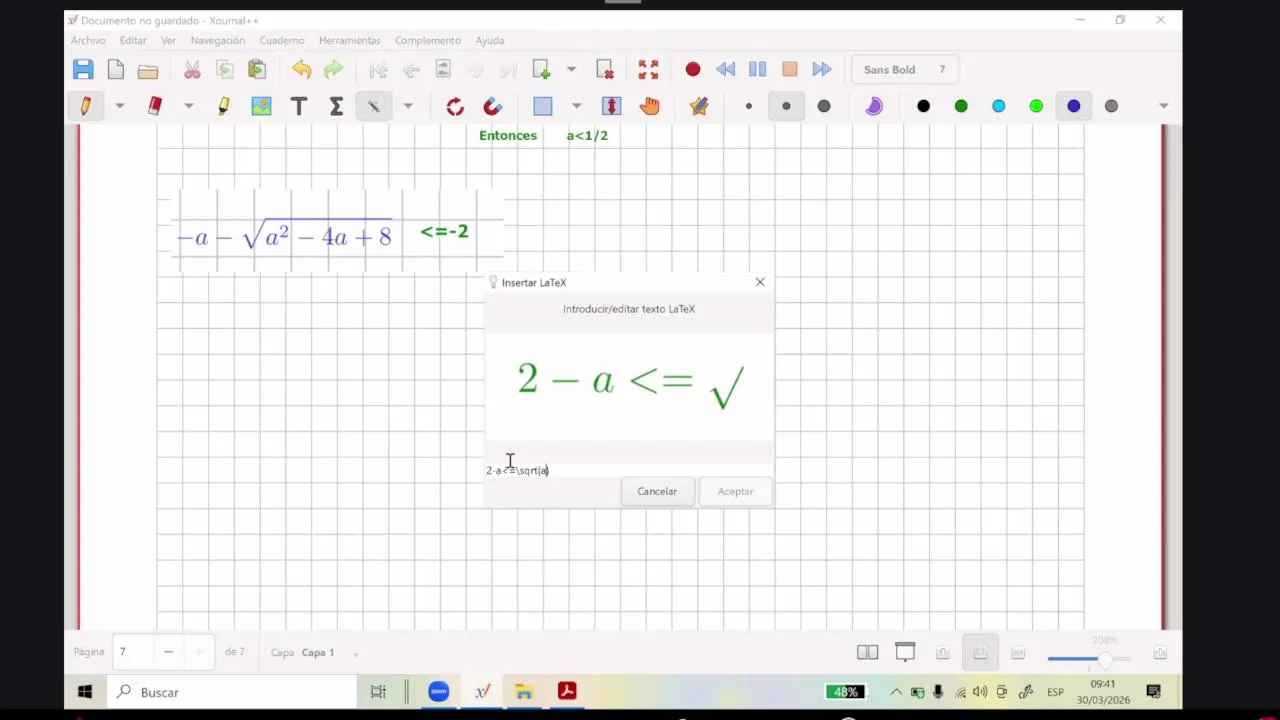
Task: Open the Cuaderno menu
Action: 282,40
